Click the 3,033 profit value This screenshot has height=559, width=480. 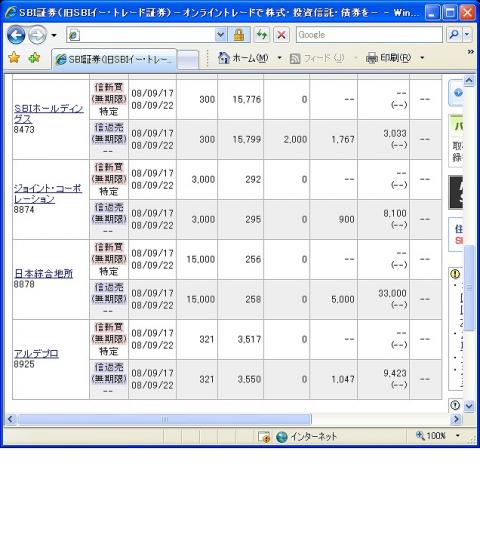(395, 133)
